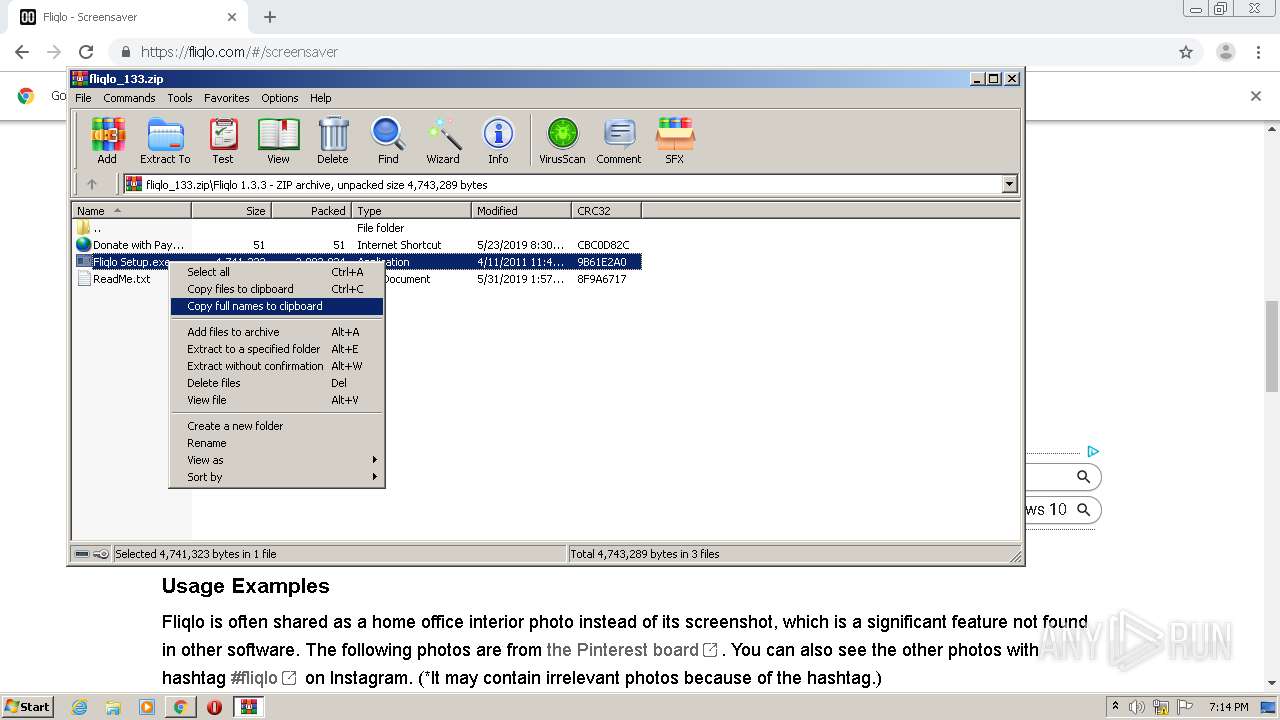Image resolution: width=1280 pixels, height=720 pixels.
Task: Click the Windows Start button
Action: pyautogui.click(x=27, y=707)
